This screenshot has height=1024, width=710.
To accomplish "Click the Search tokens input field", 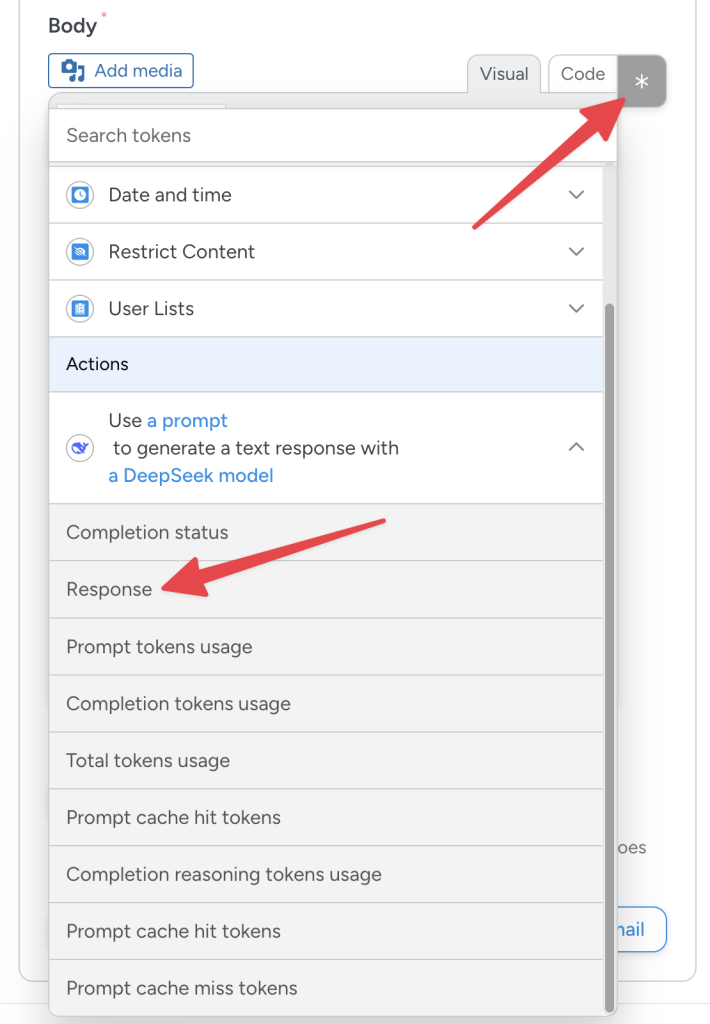I will [x=300, y=135].
